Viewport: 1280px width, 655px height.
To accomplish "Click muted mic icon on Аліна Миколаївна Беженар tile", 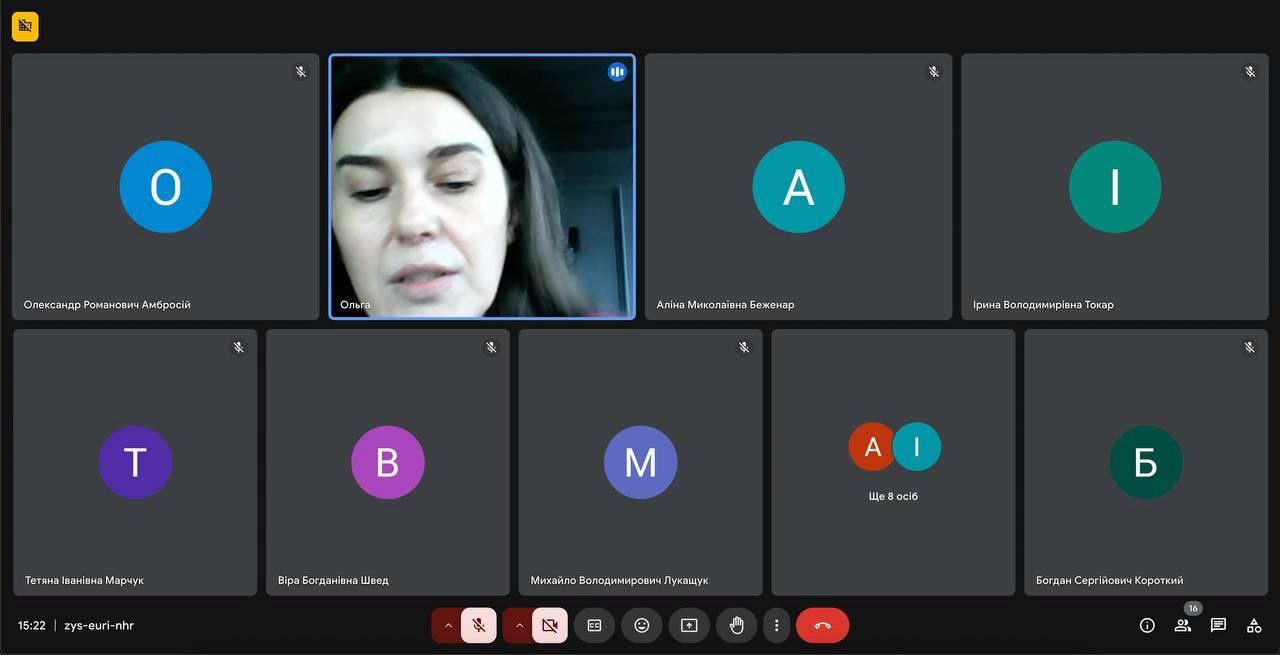I will coord(934,72).
